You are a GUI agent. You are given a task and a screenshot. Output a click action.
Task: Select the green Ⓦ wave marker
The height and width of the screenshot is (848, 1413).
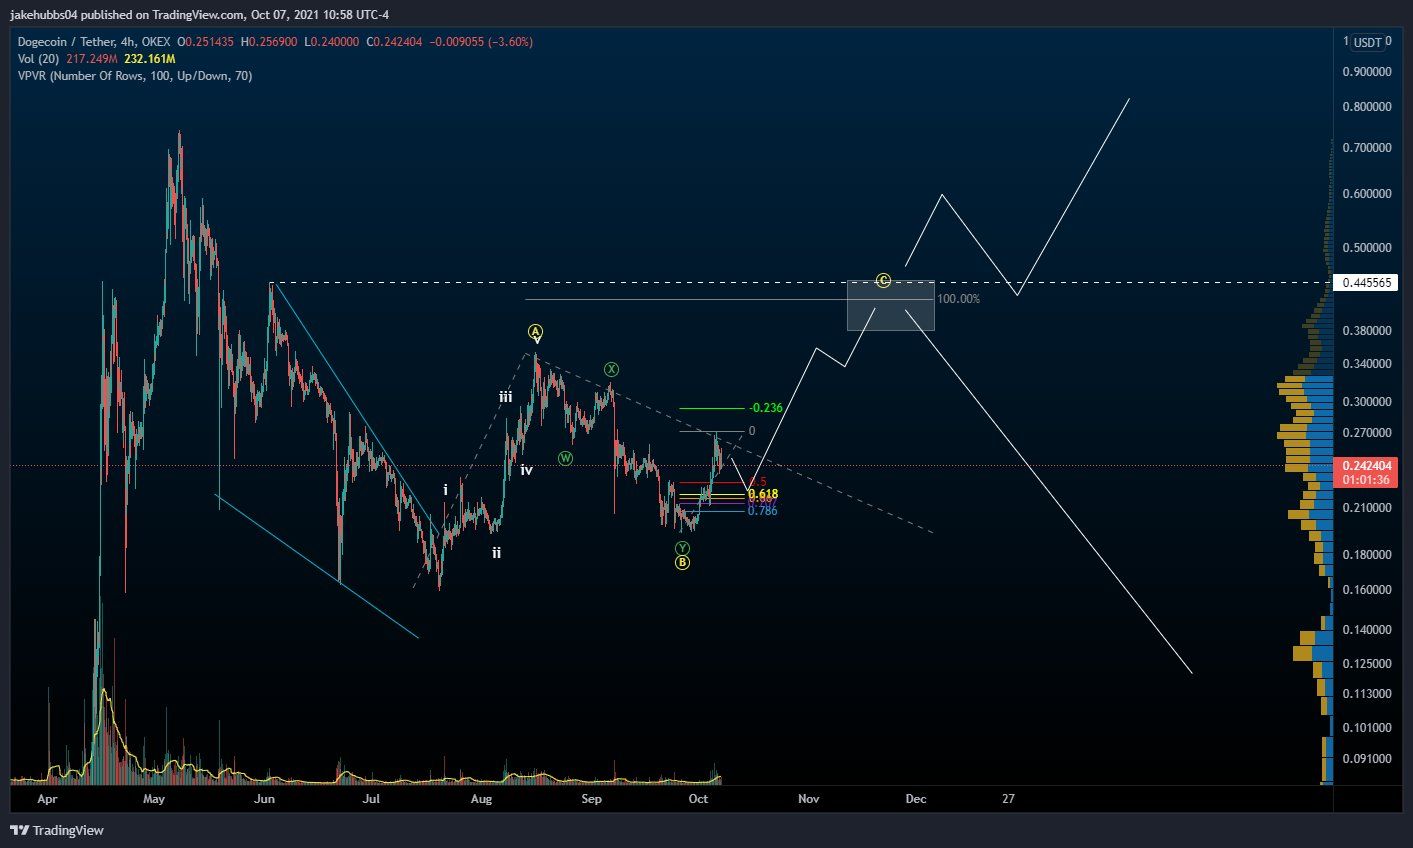click(x=566, y=458)
